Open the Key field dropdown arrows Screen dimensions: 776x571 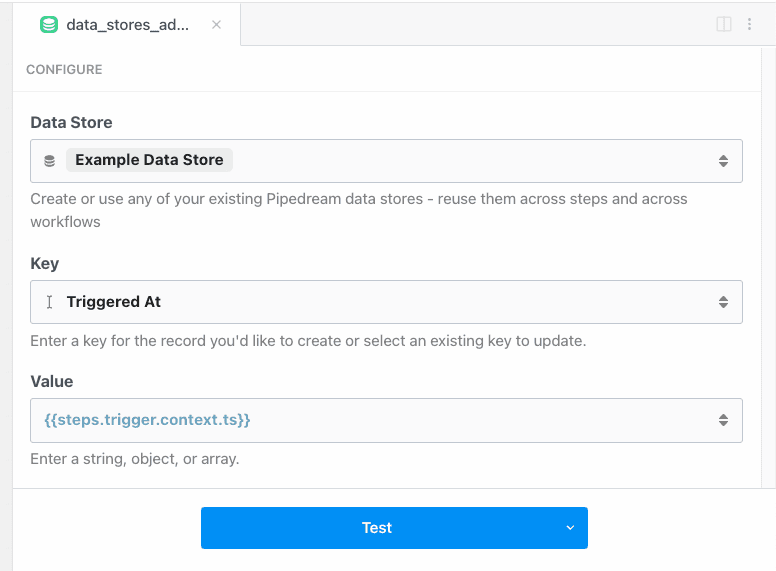coord(723,302)
